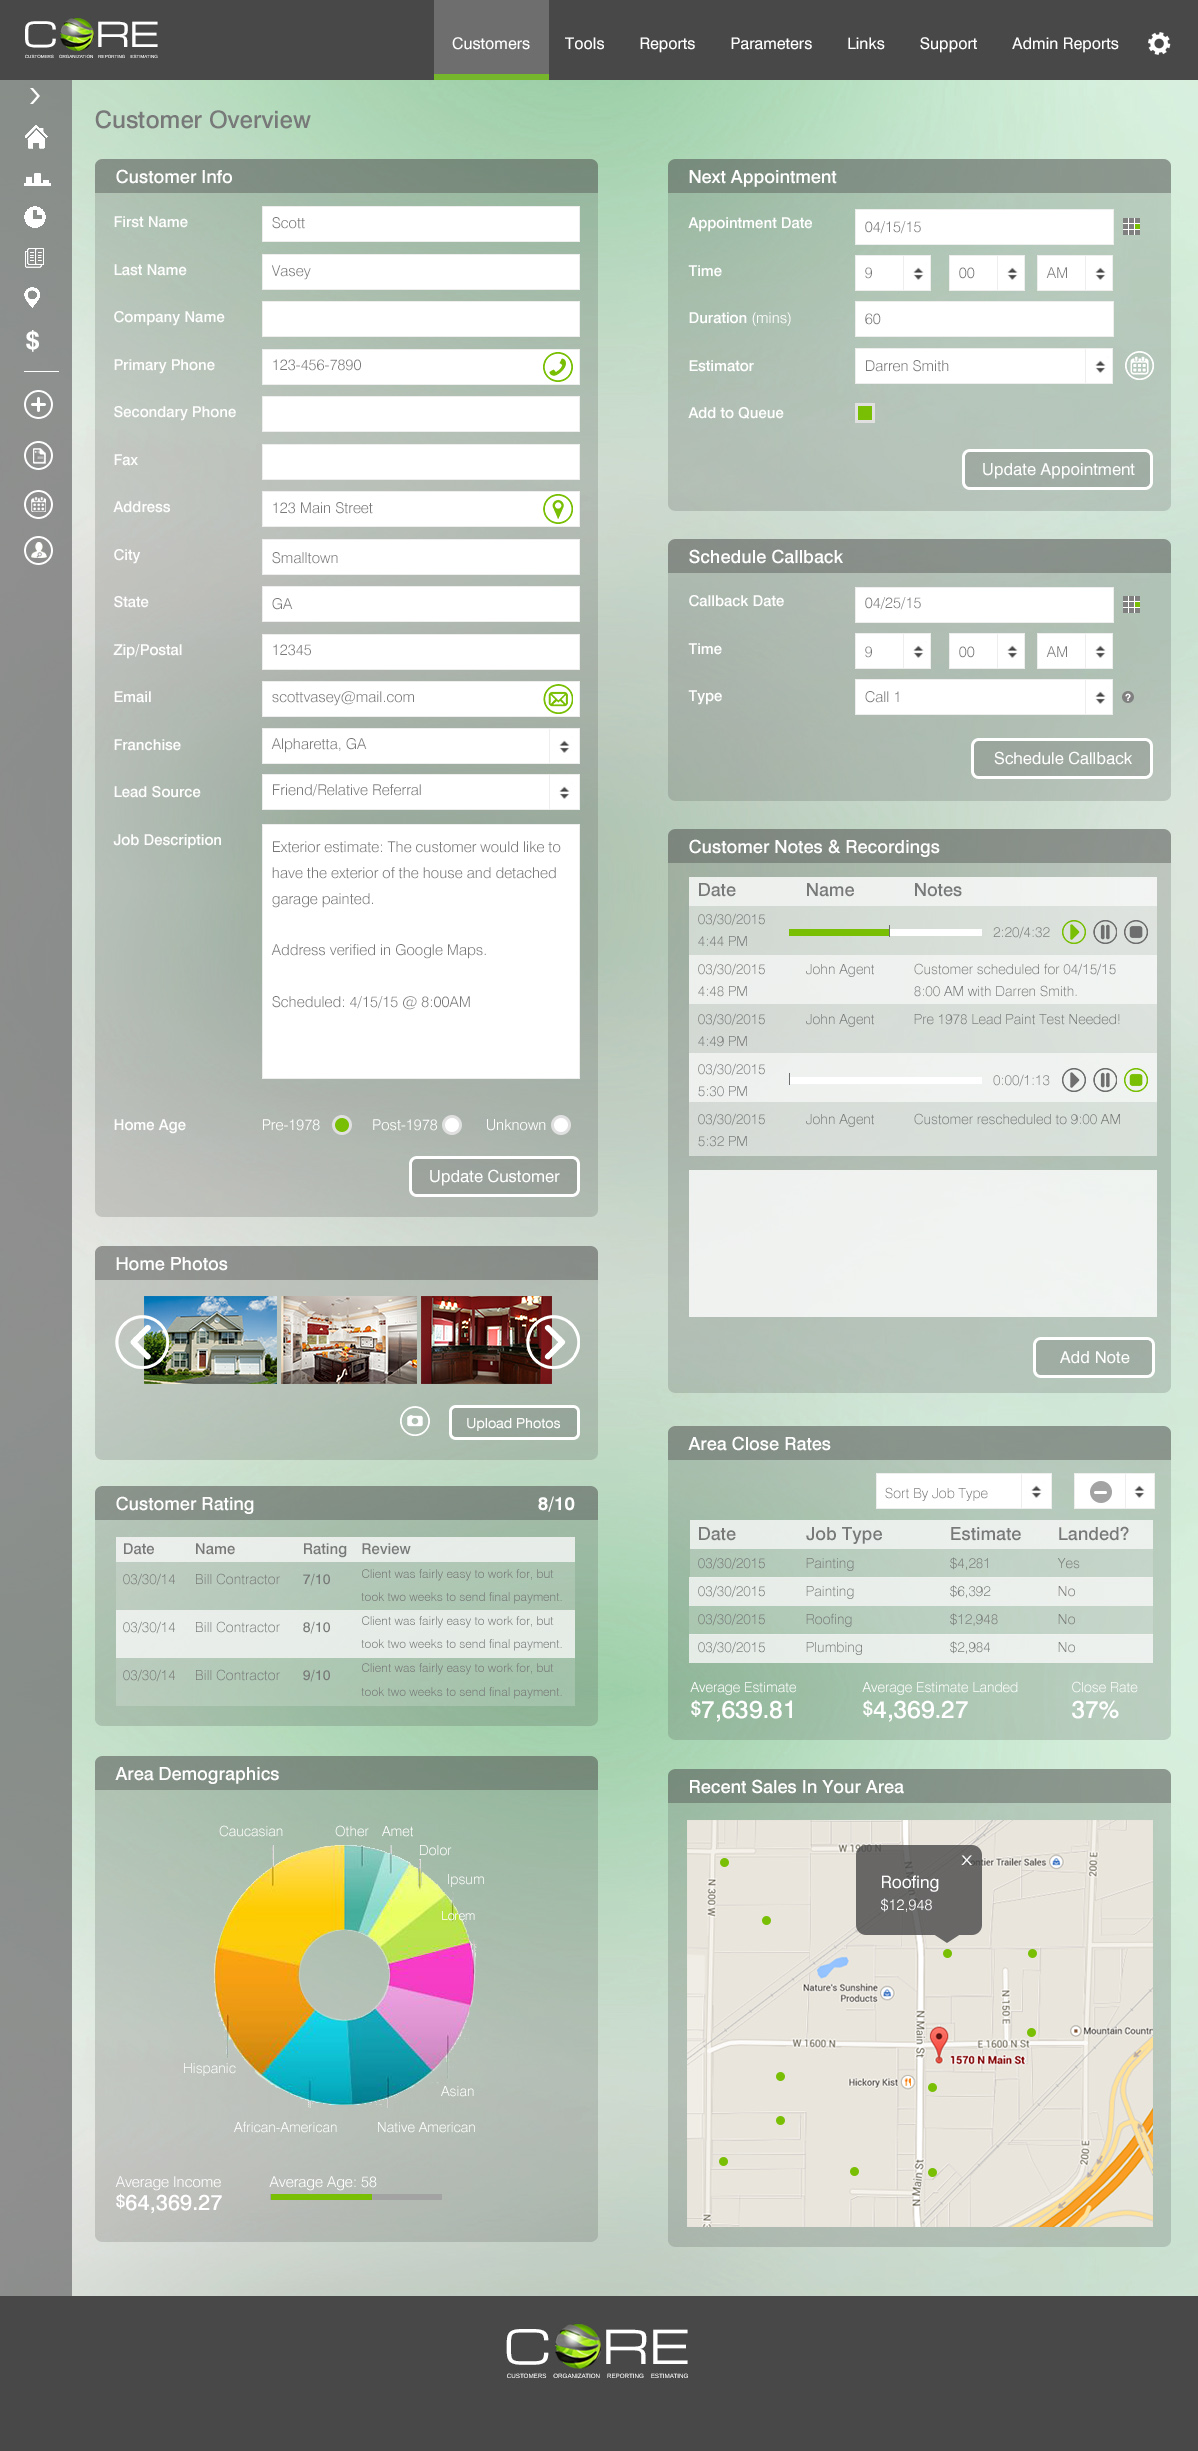Click the camera icon beside Upload Photos

tap(414, 1421)
